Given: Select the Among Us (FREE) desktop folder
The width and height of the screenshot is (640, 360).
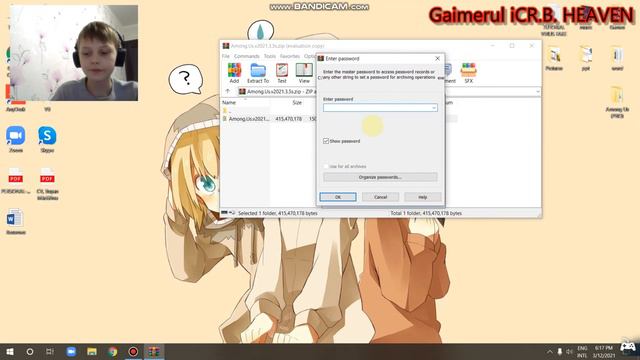Looking at the screenshot, I should coord(617,102).
